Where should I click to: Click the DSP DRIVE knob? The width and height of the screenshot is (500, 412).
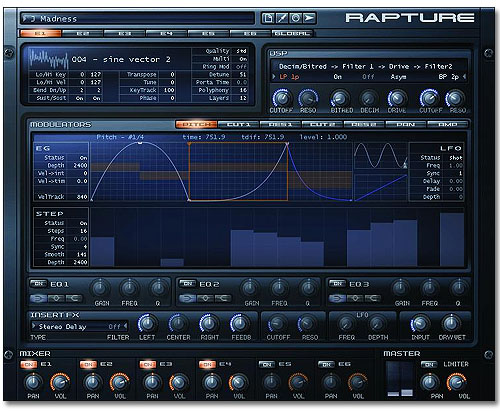(x=397, y=98)
